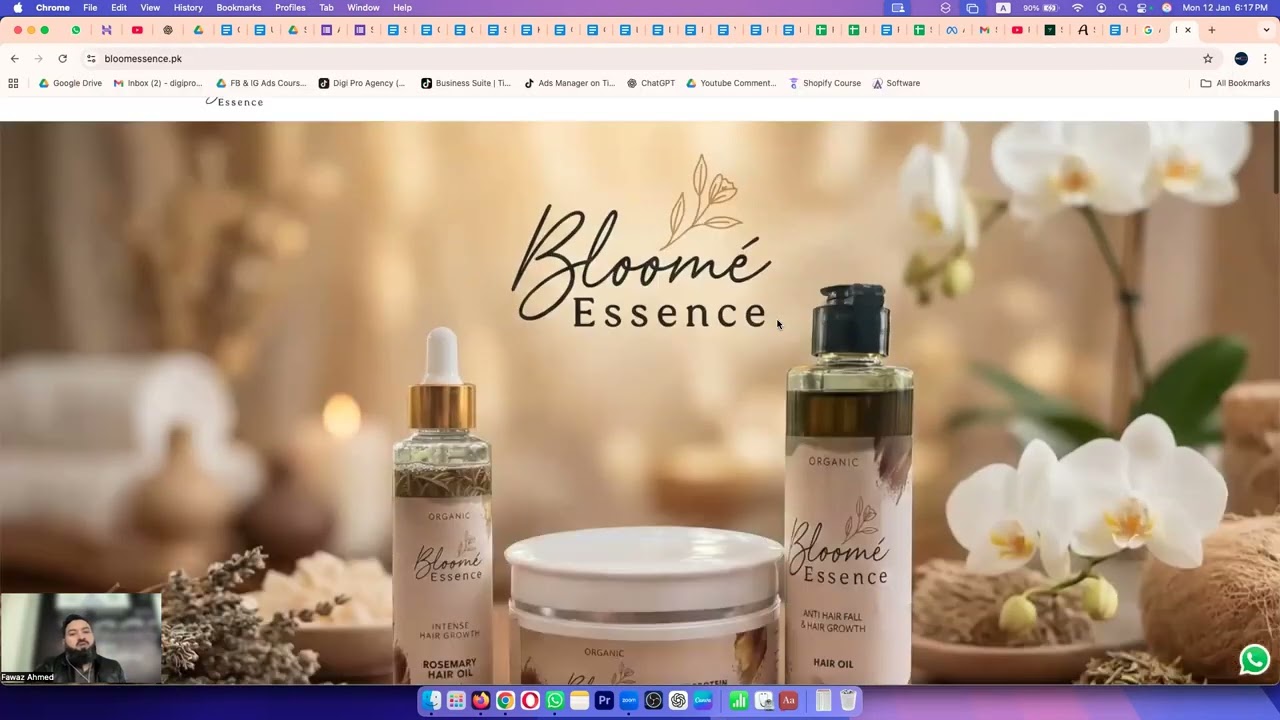View site information icon in address bar
Image resolution: width=1280 pixels, height=720 pixels.
[91, 59]
